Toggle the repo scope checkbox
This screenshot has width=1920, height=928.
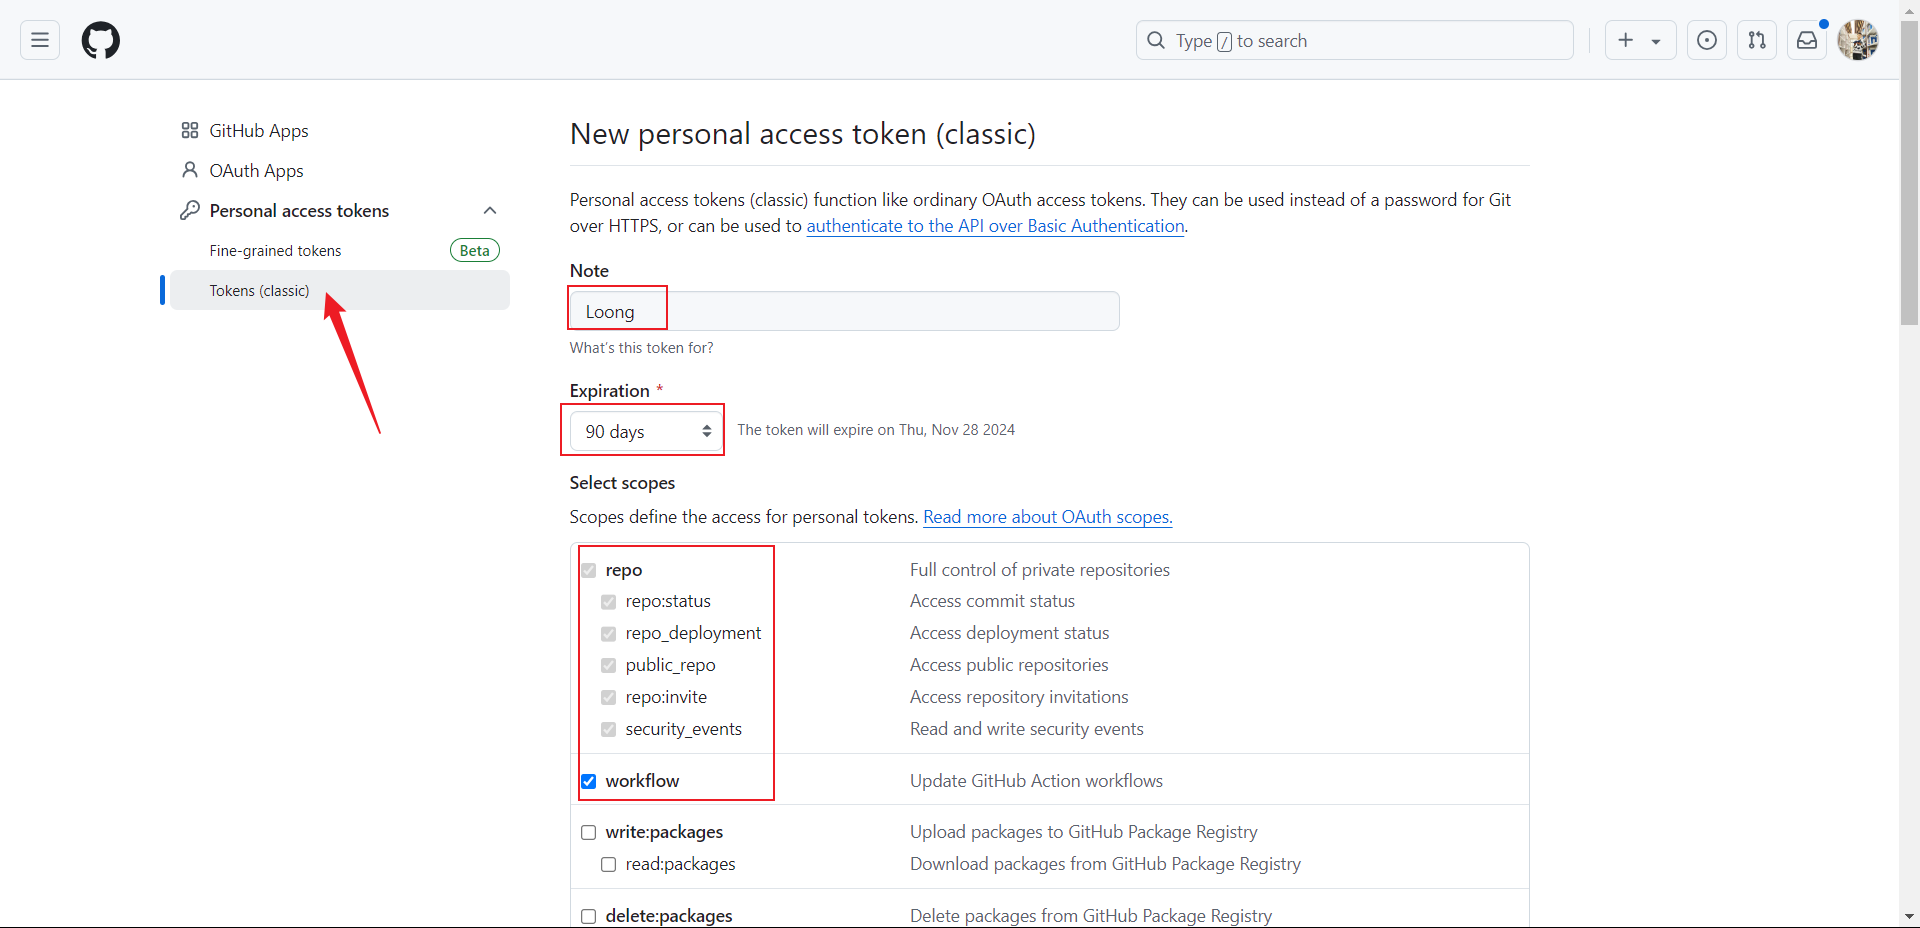click(x=589, y=570)
